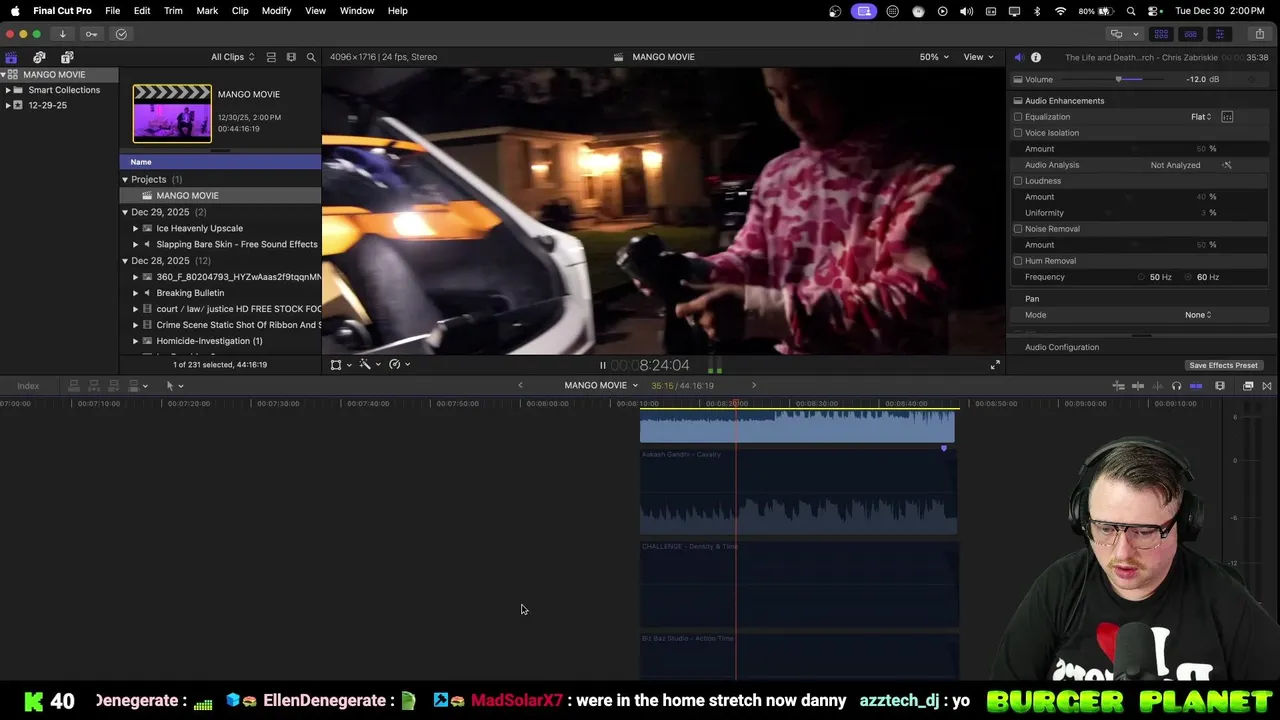Toggle the Volume section checkbox

(x=1018, y=79)
